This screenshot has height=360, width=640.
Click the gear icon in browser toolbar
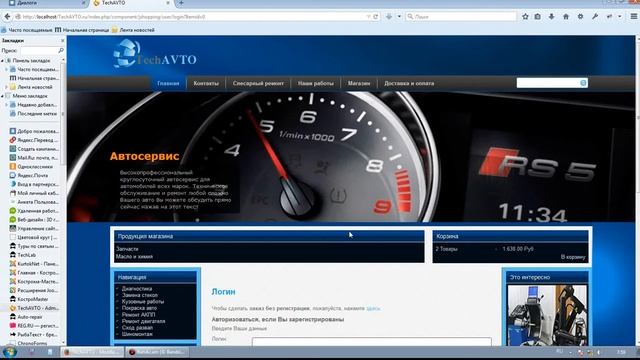(x=580, y=17)
